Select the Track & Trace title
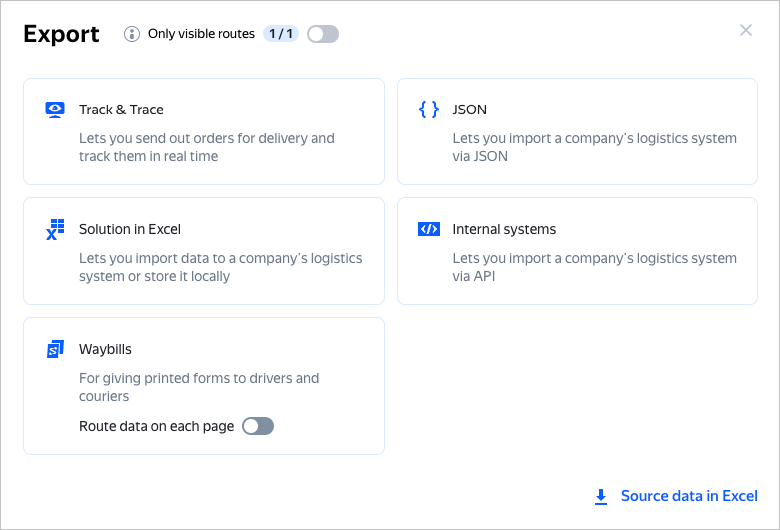Screen dimensions: 780x530 click(x=121, y=110)
